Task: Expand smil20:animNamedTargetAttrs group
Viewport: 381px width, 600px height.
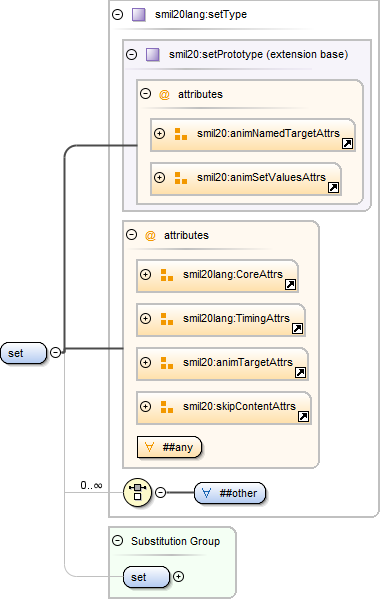Action: tap(160, 133)
